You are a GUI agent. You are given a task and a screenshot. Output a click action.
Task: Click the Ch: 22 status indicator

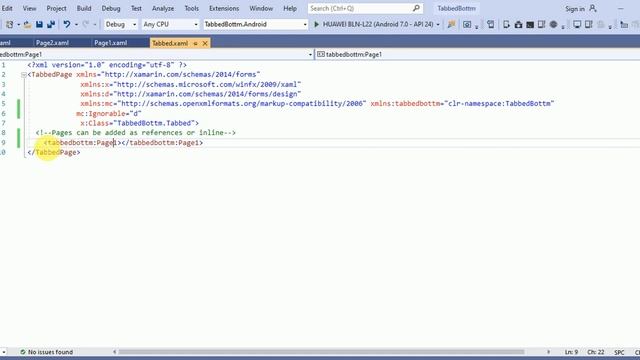point(596,352)
